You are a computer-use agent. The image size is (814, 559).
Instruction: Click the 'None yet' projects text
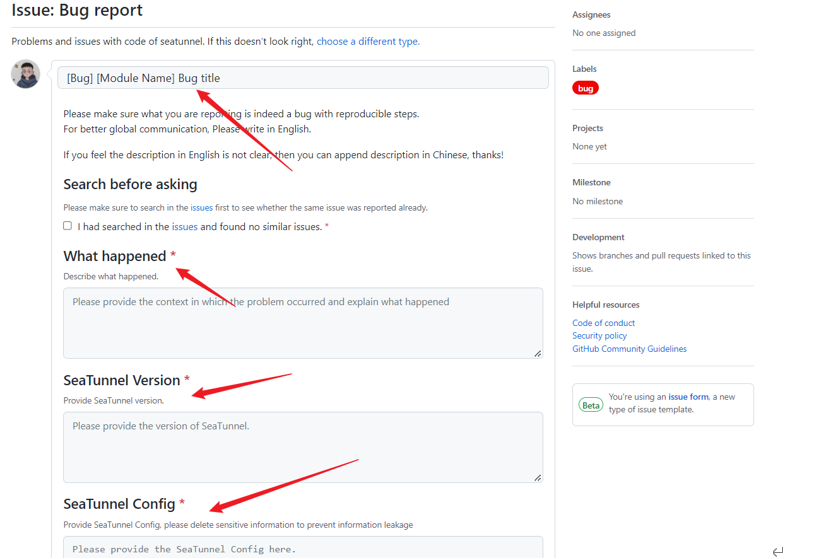point(589,147)
